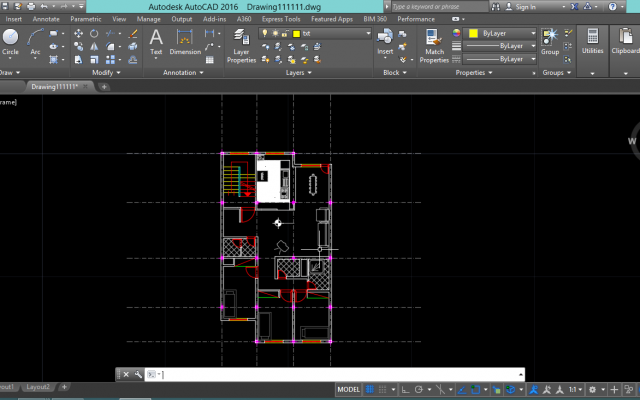Activate the Copy tool

78,47
